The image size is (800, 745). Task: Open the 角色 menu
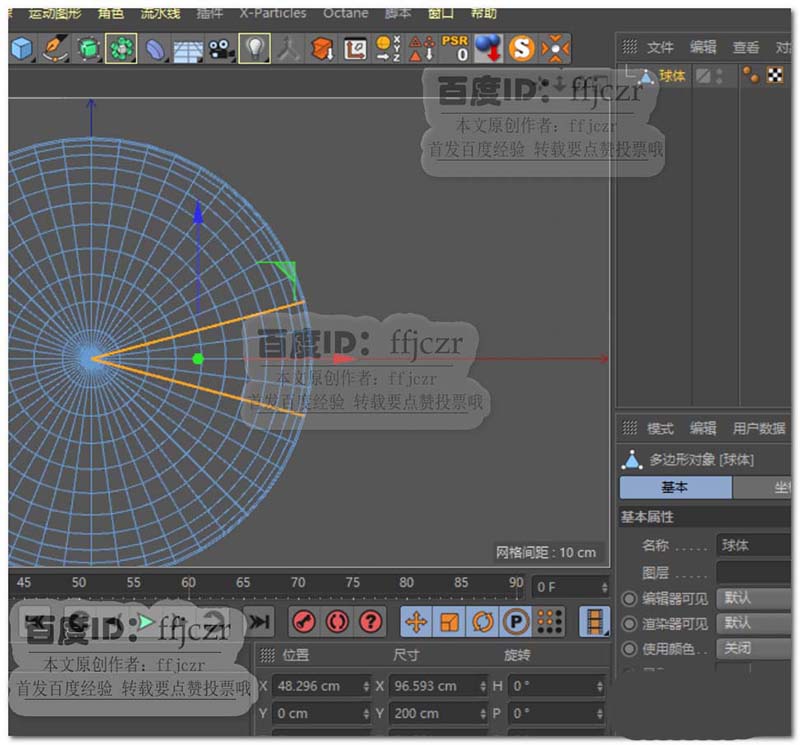click(111, 13)
